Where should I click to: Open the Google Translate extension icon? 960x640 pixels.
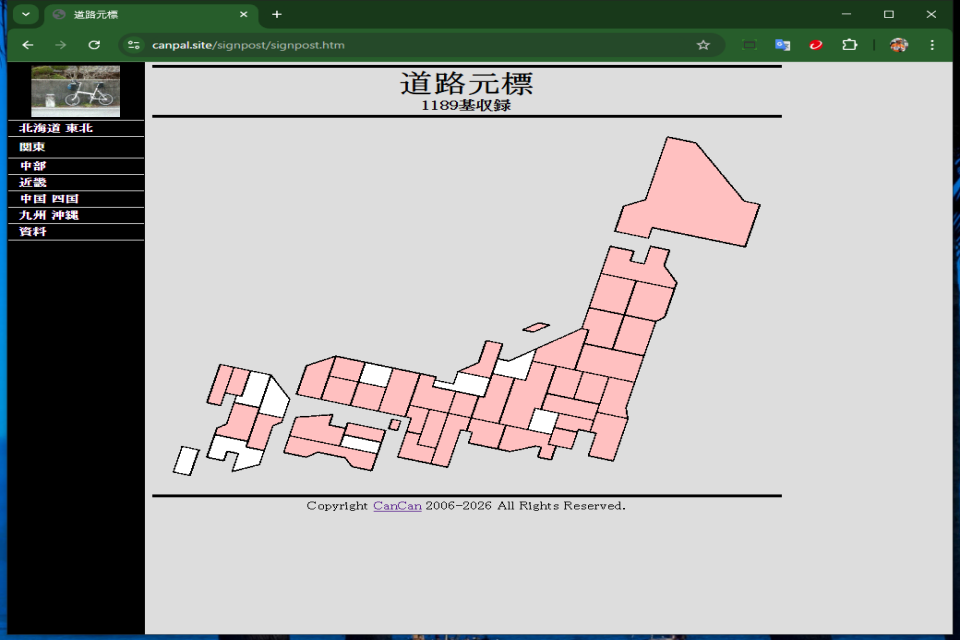pos(783,45)
